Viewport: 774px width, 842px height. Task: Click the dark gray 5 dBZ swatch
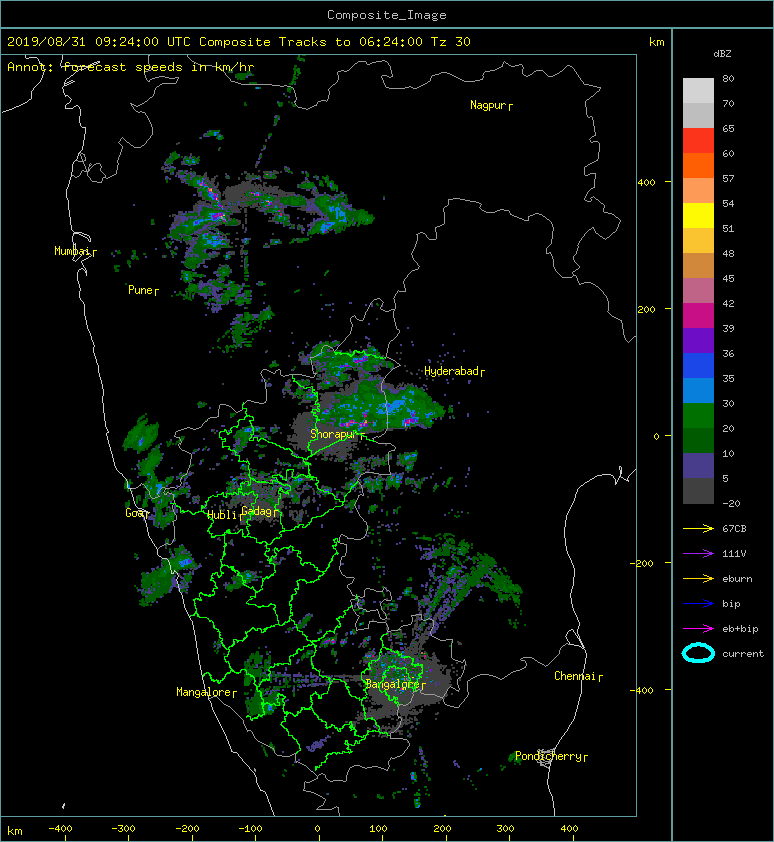(698, 491)
